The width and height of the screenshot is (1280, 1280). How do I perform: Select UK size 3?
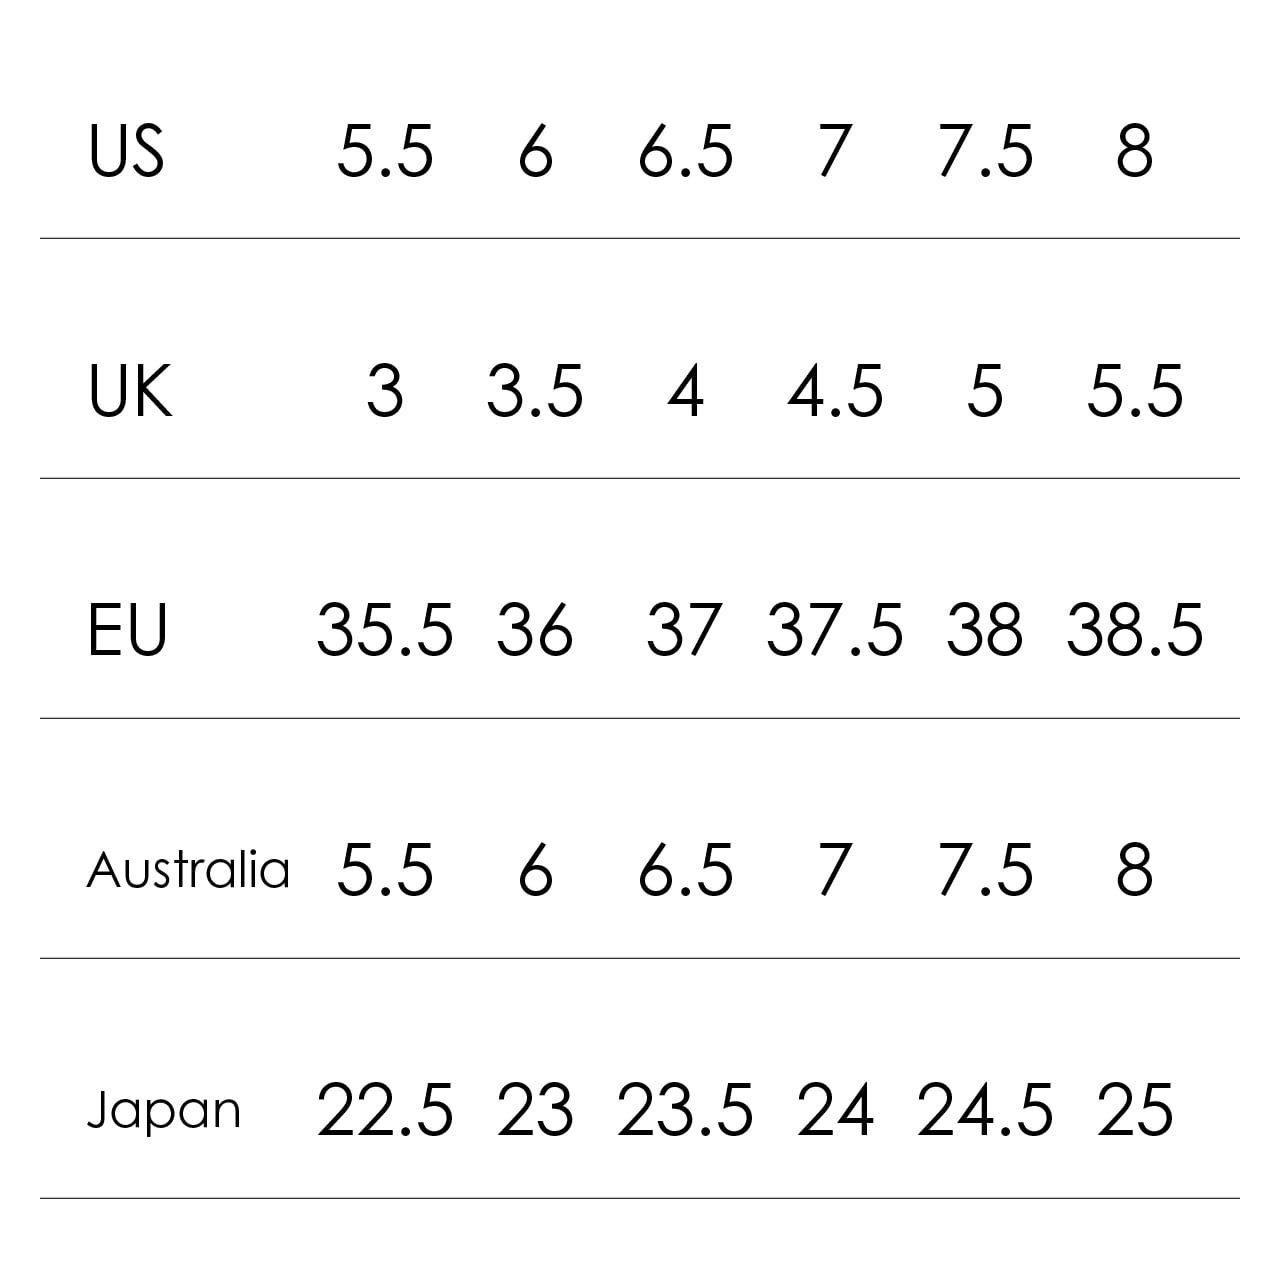[x=385, y=391]
